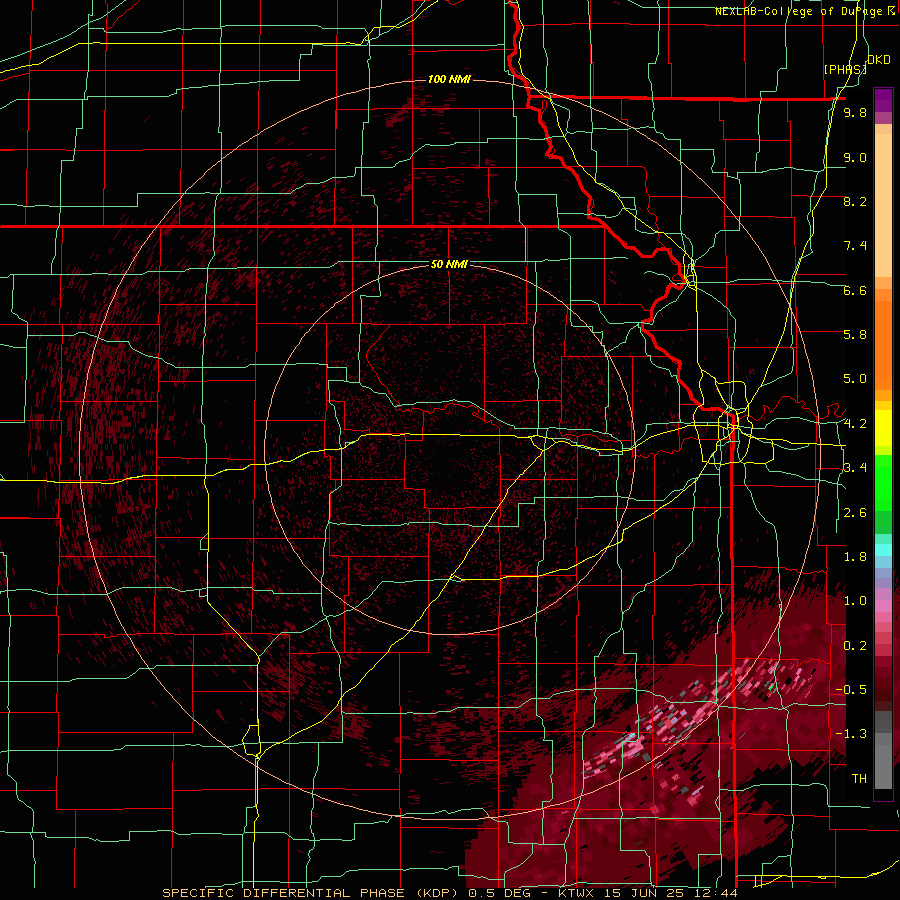This screenshot has height=900, width=900.
Task: Click the [PHAS] label near the legend
Action: (845, 69)
